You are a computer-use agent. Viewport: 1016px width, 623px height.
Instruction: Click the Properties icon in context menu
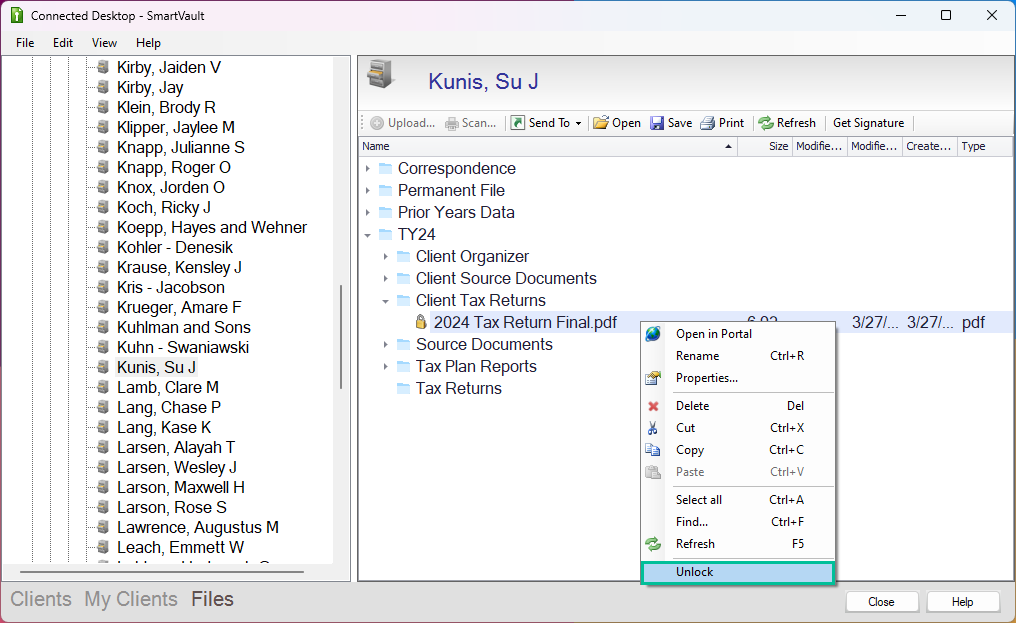(x=653, y=378)
